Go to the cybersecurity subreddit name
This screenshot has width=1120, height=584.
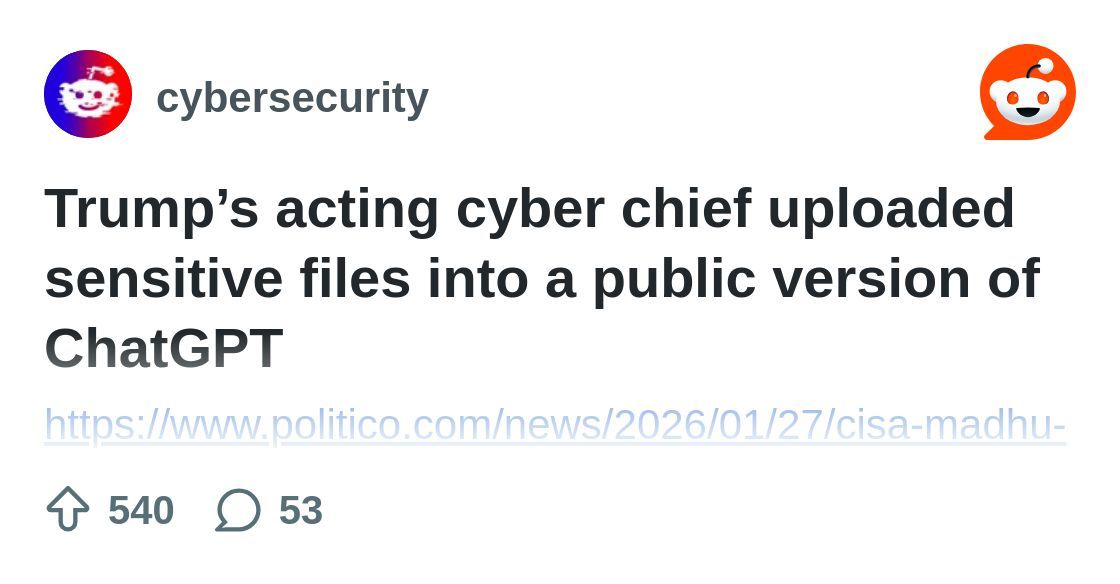(x=292, y=98)
